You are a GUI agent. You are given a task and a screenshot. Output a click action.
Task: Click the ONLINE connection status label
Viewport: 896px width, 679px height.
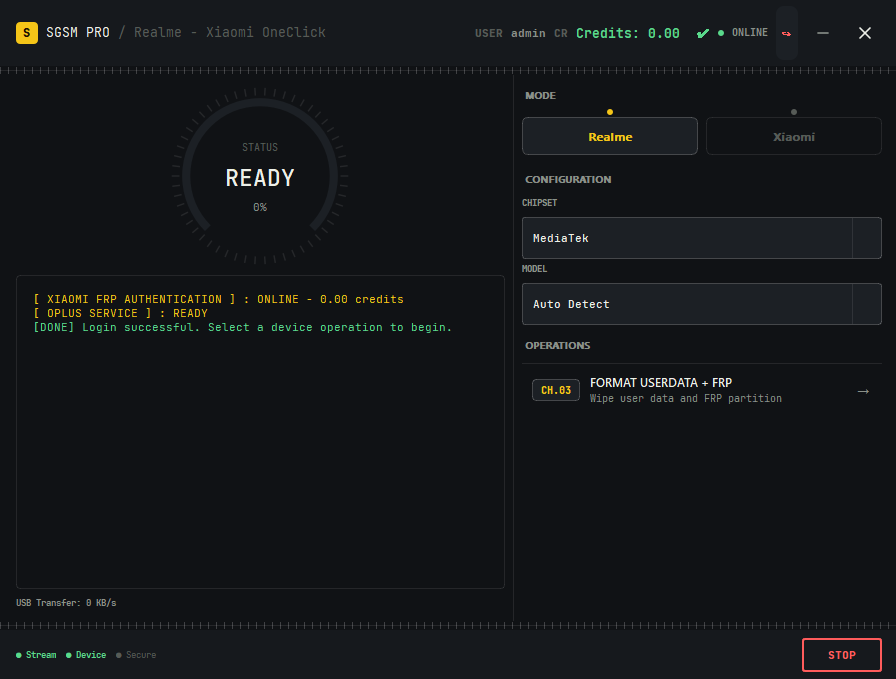(749, 33)
